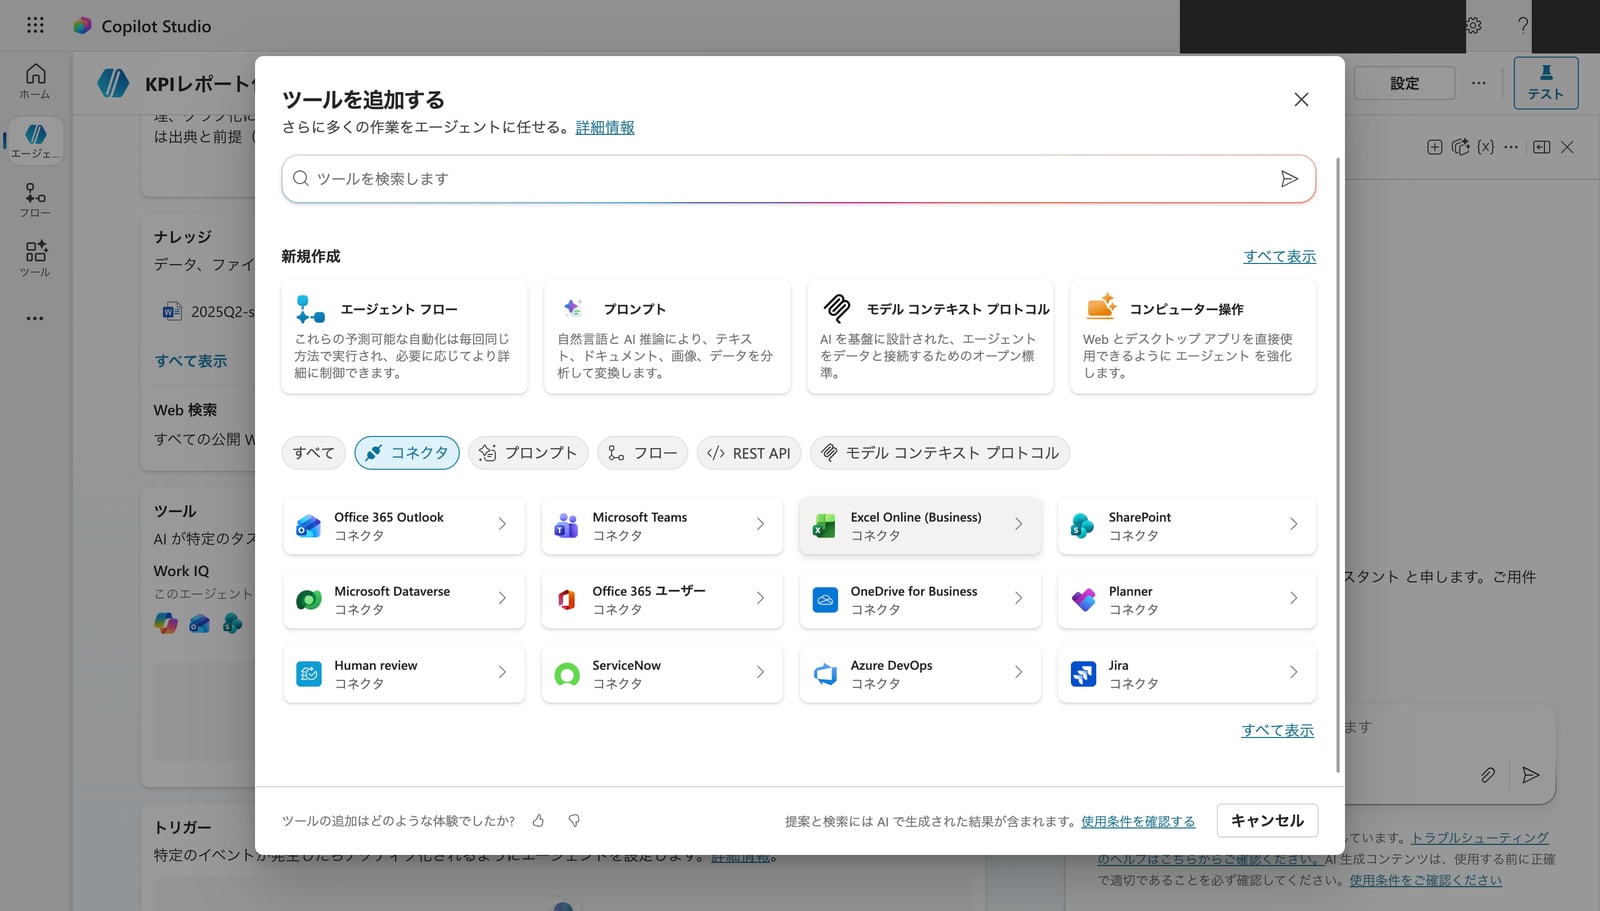Click the Microsoft Dataverse connector icon
Screen dimensions: 1600x911
point(308,600)
